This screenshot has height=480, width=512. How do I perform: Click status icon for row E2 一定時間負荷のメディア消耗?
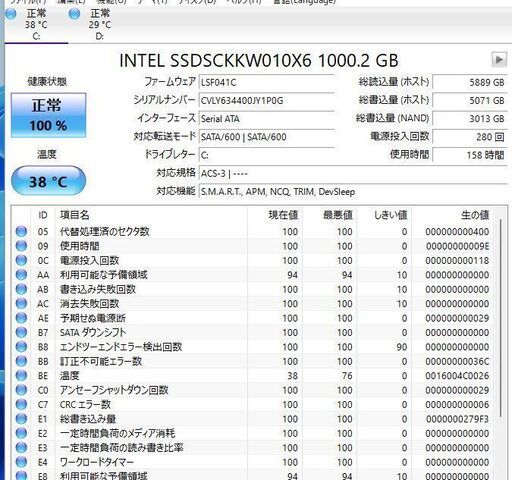click(21, 433)
